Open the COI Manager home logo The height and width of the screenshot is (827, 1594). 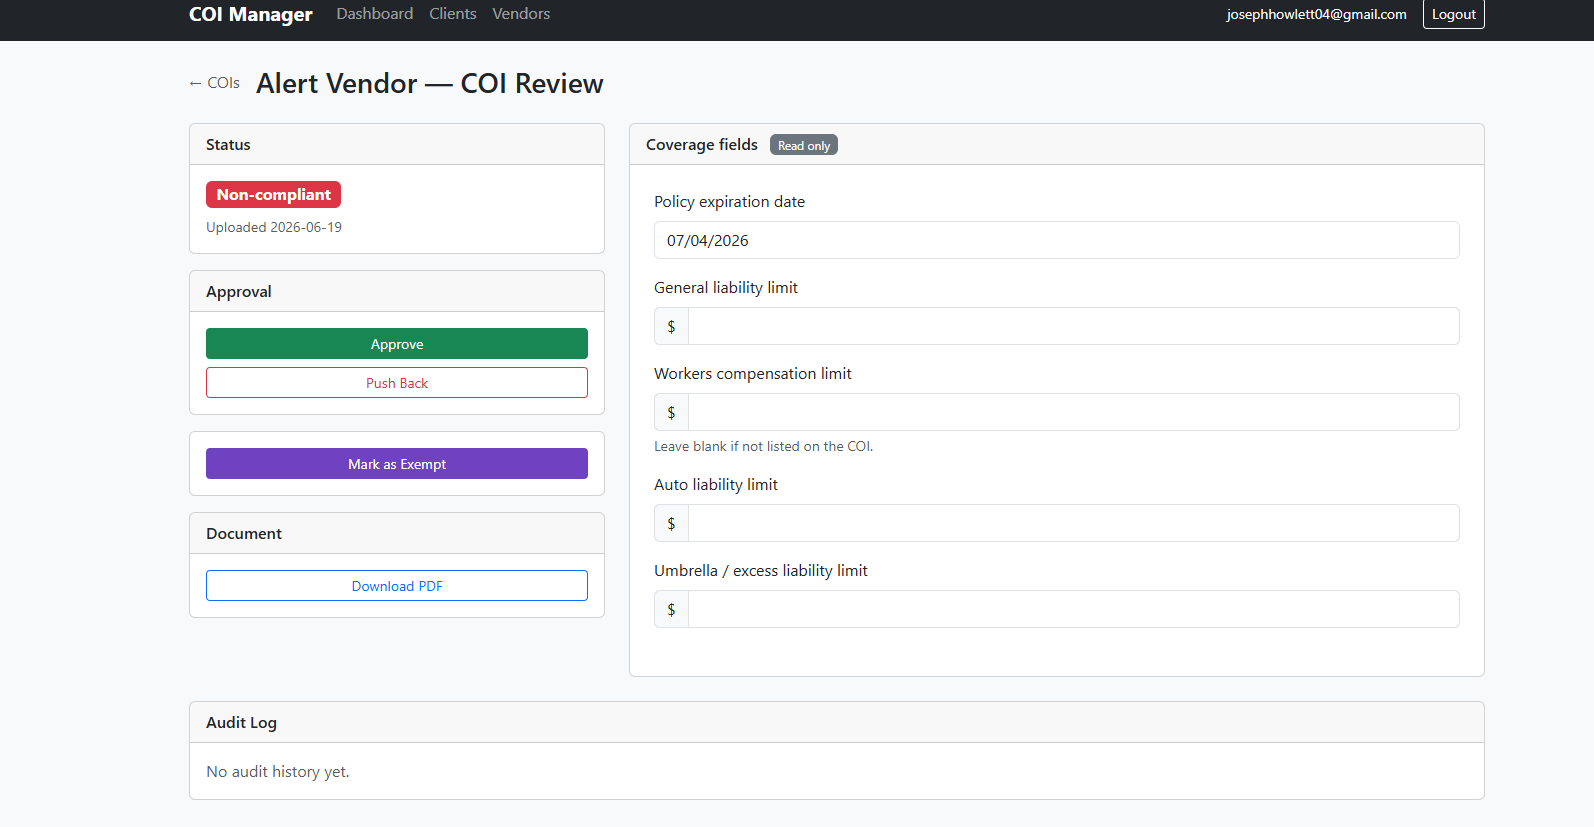pyautogui.click(x=250, y=14)
